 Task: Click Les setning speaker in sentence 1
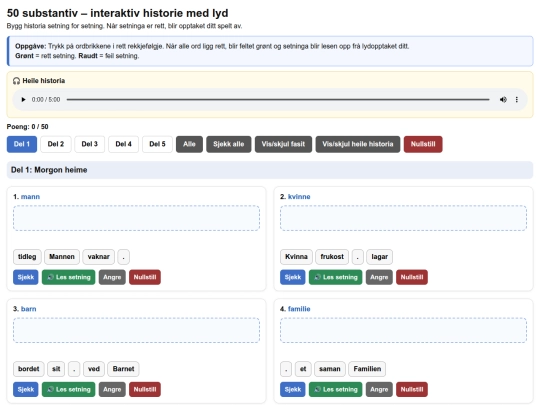point(69,277)
